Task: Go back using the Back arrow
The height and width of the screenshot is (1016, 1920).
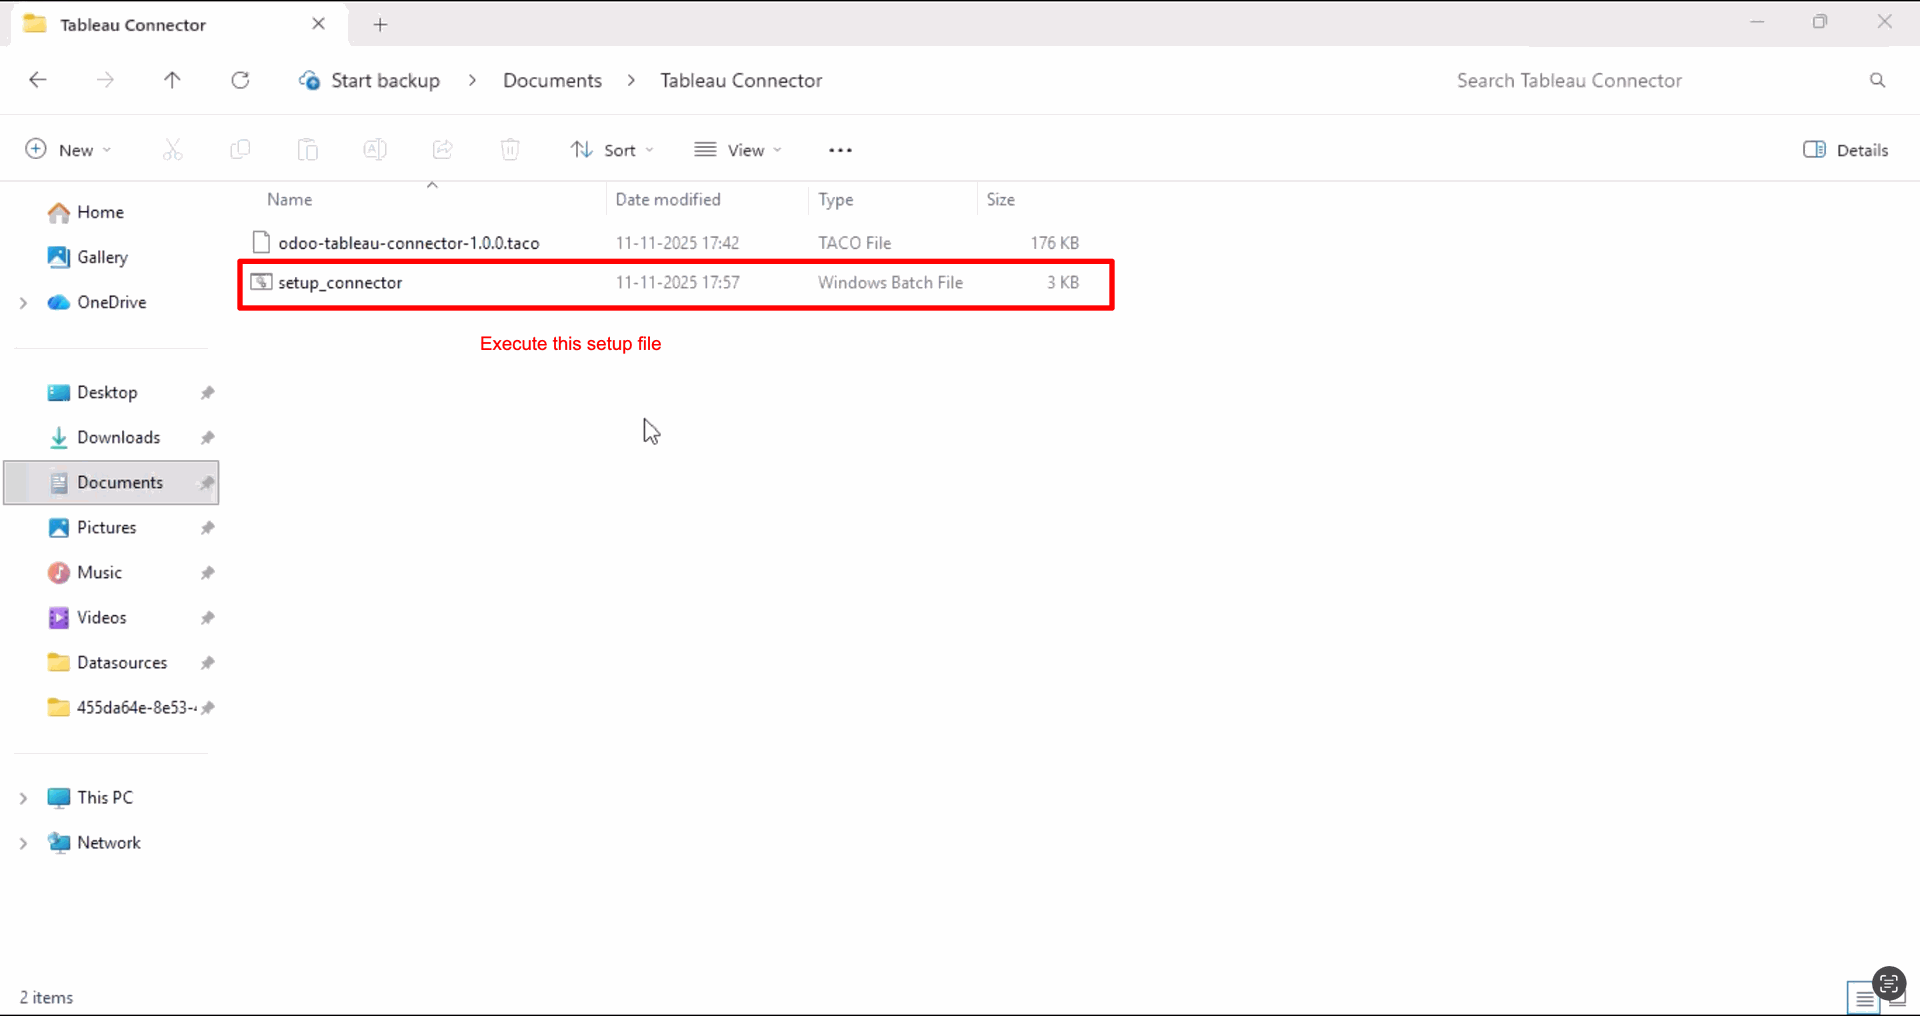Action: 38,80
